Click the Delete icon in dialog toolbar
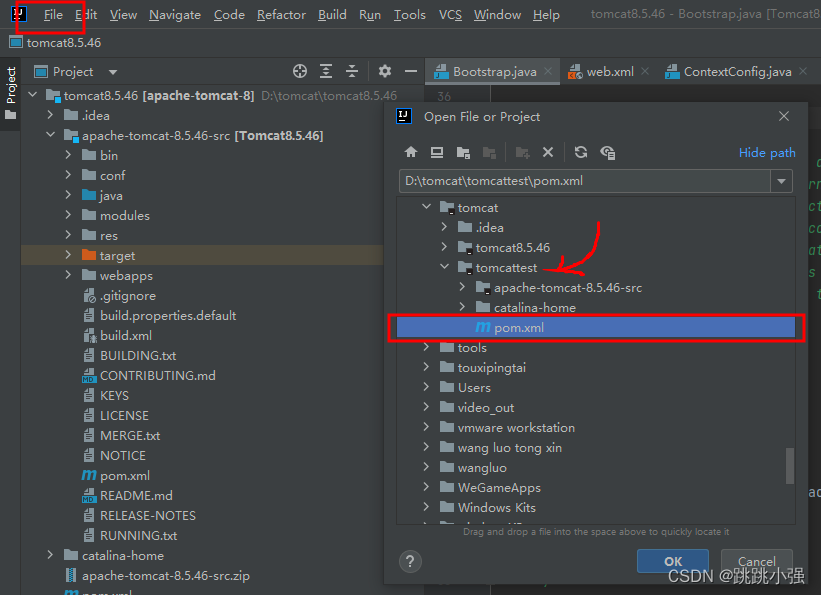Screen dimensions: 821x595 [x=548, y=152]
